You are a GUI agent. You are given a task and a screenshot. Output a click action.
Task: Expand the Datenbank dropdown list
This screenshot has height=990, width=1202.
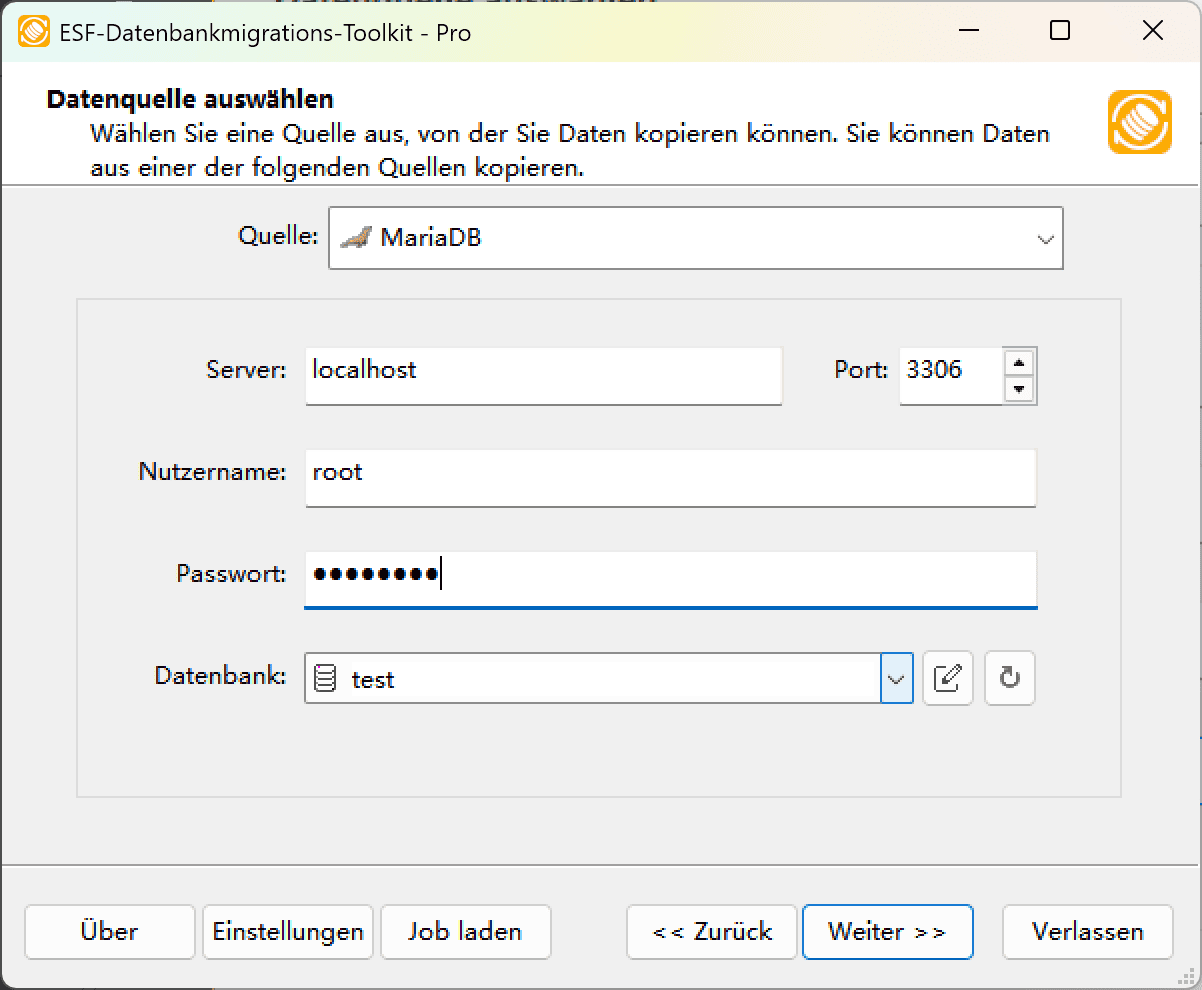click(896, 677)
